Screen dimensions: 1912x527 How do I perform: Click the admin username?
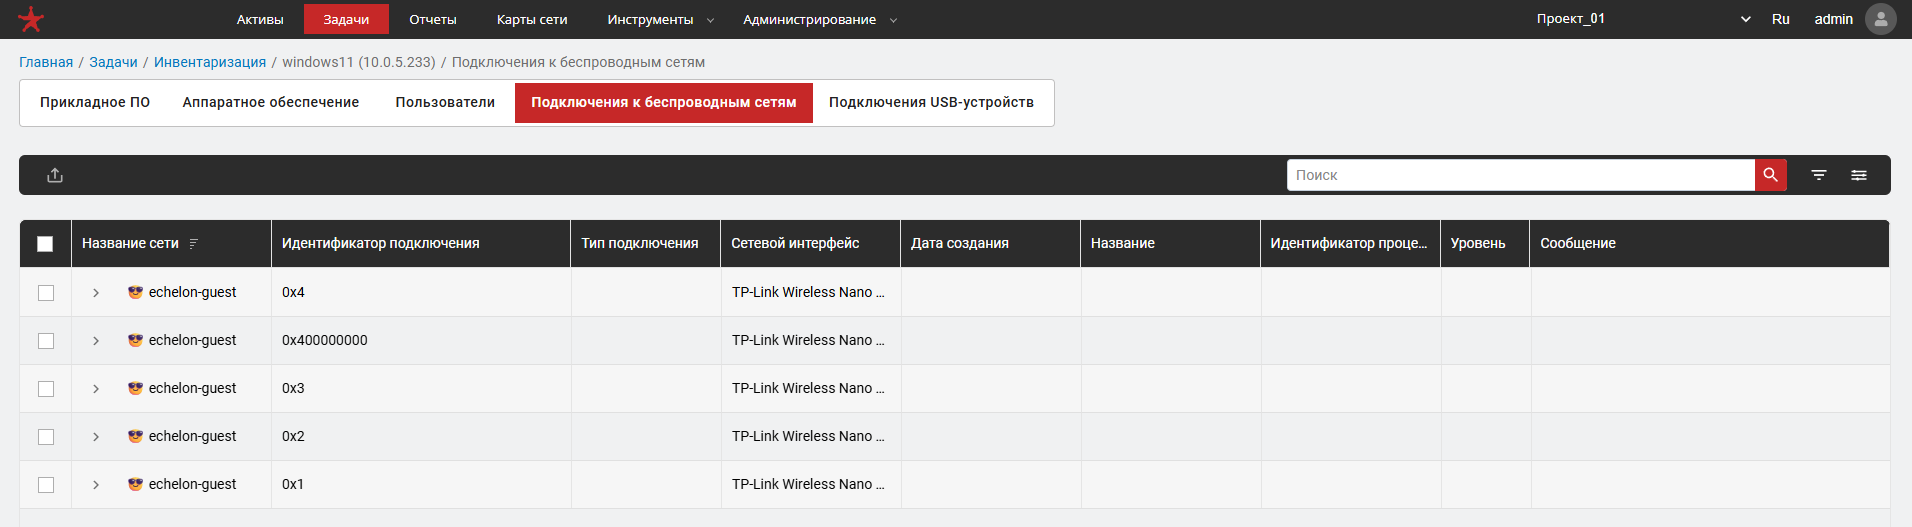click(x=1834, y=19)
